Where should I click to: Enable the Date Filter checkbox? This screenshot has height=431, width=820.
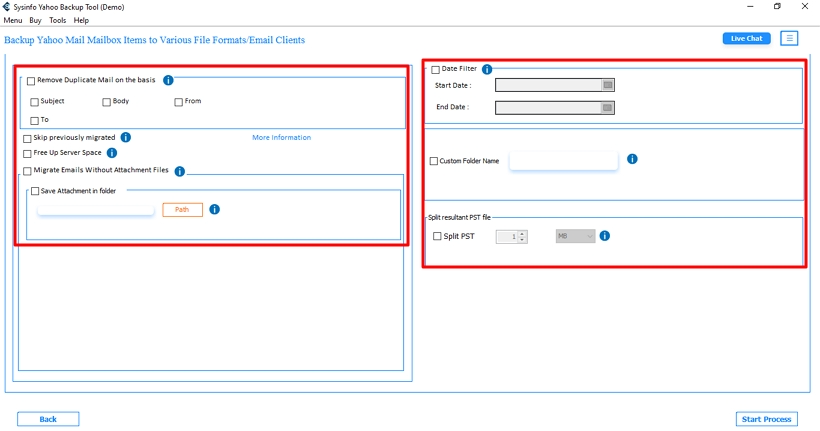pos(436,70)
